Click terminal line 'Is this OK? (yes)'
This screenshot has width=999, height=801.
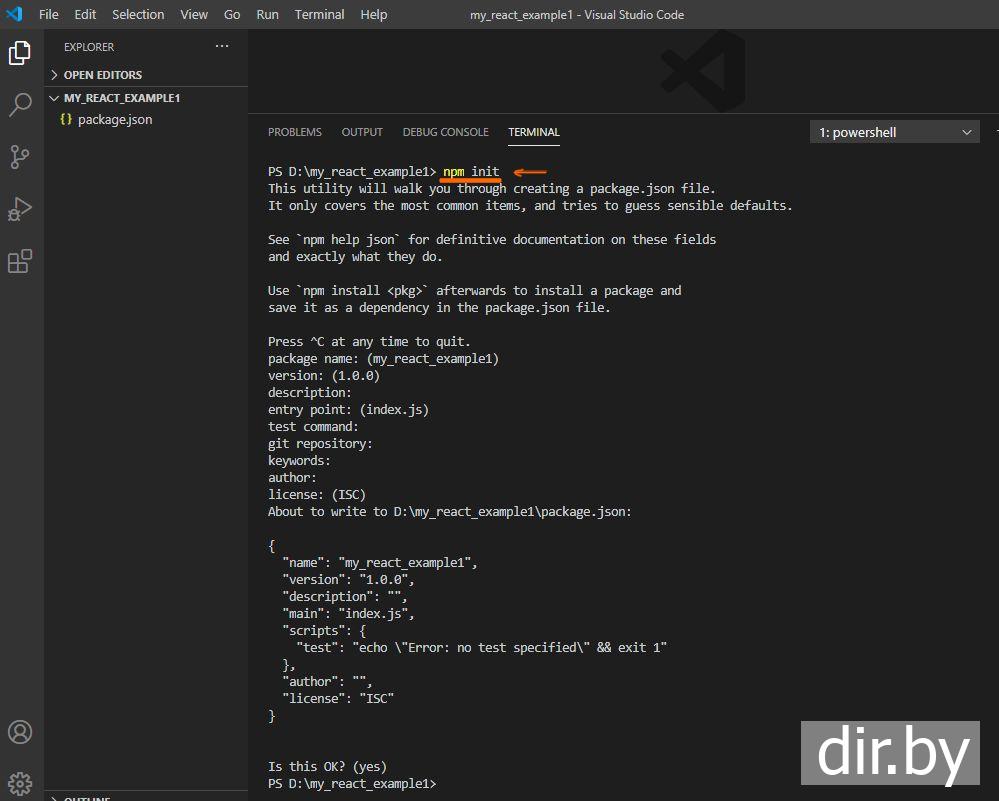point(327,767)
